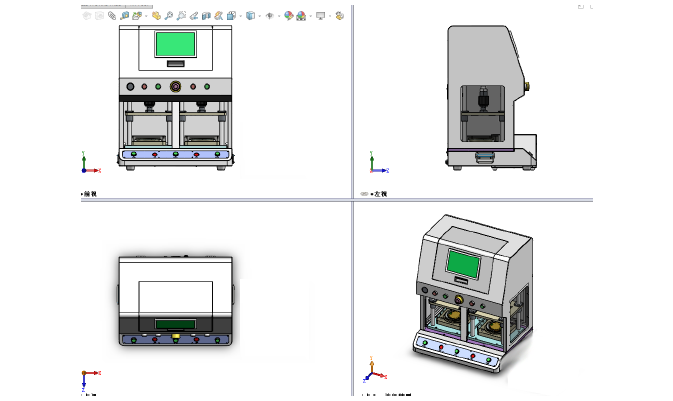Select the Pan hand tool
673x401 pixels.
pos(155,16)
